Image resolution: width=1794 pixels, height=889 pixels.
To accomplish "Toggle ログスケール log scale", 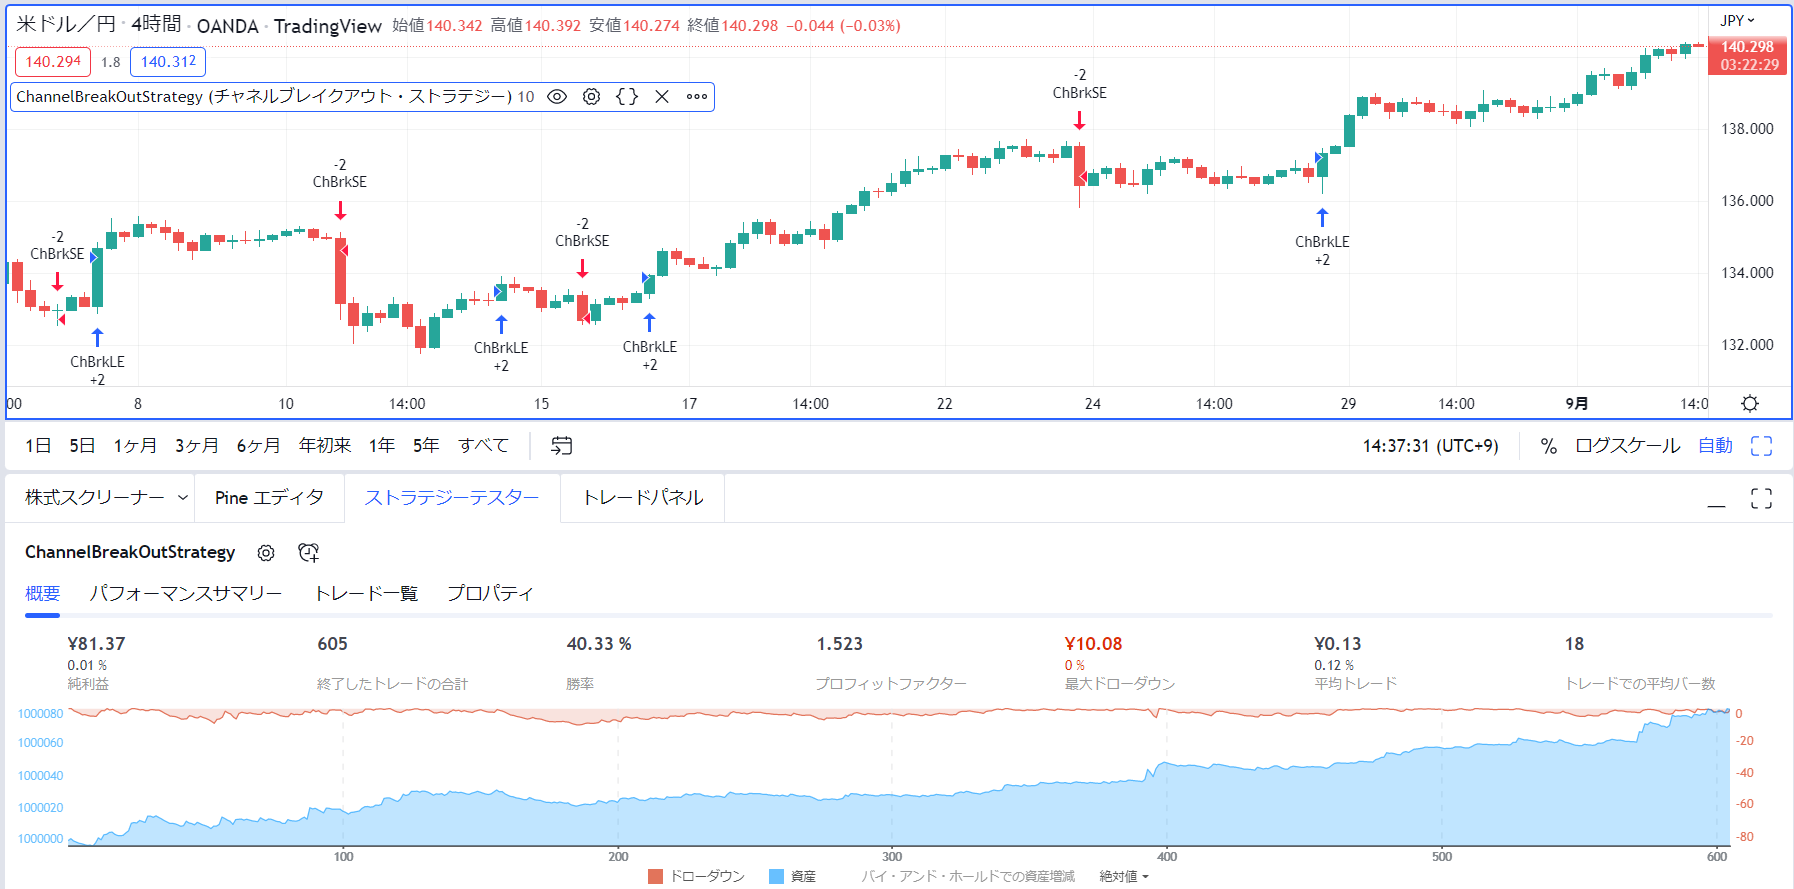I will click(x=1627, y=446).
